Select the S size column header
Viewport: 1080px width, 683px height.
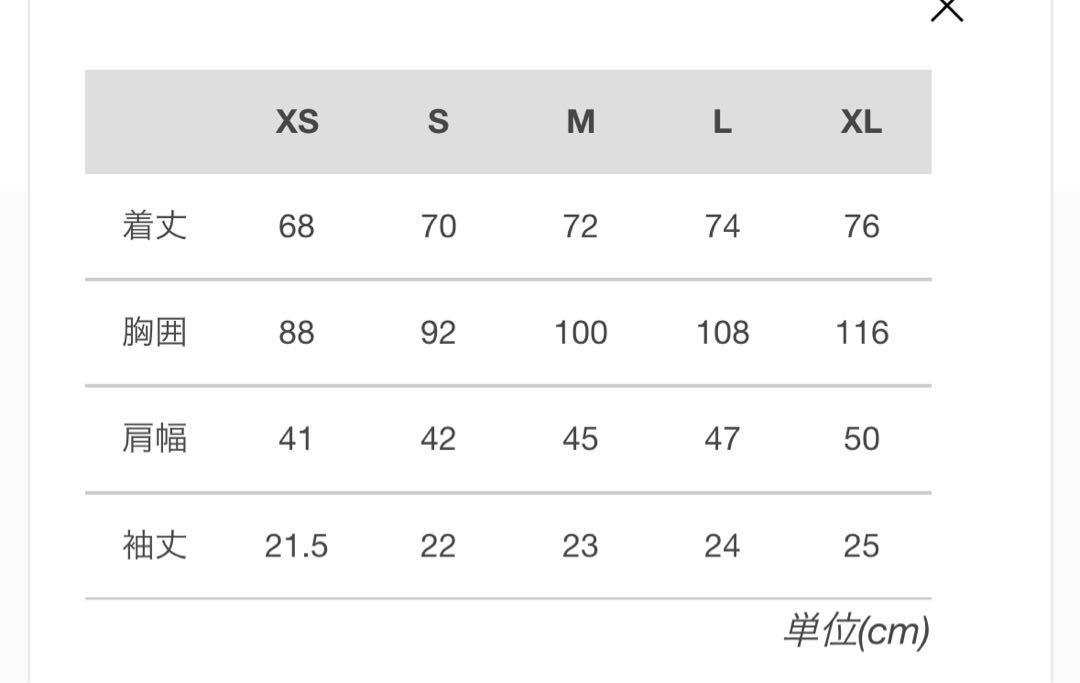click(438, 122)
